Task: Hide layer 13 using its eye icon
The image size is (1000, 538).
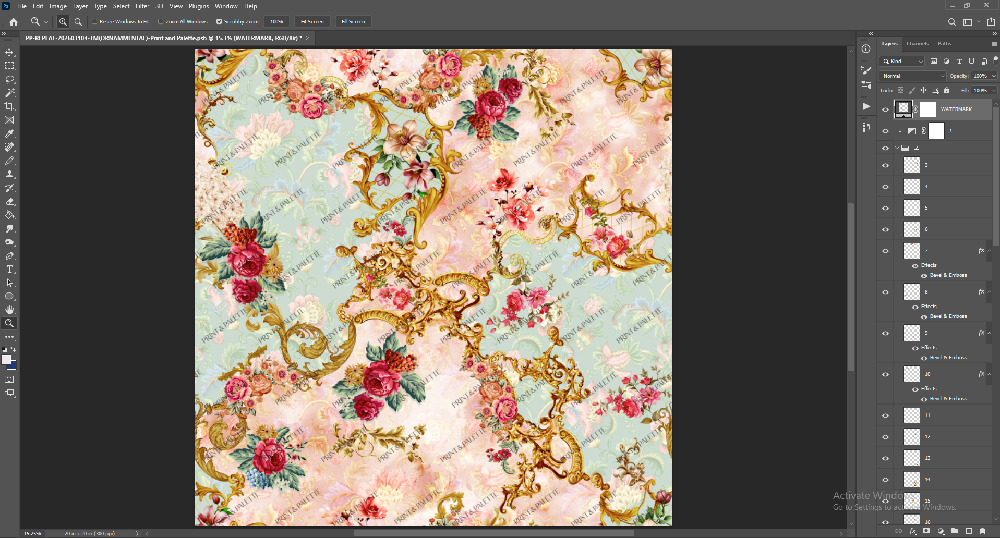Action: point(885,458)
